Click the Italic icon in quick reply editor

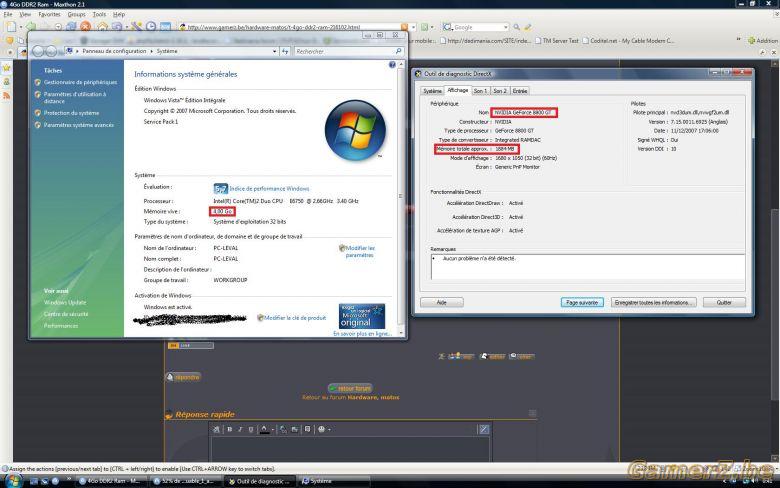tap(240, 429)
